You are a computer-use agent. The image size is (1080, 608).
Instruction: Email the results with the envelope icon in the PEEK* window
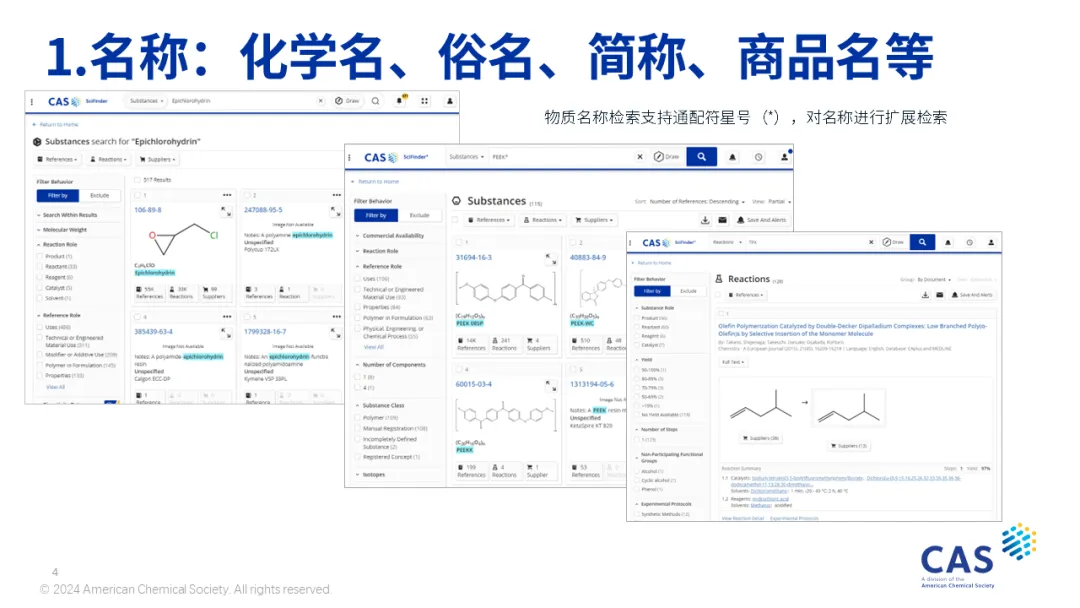(722, 220)
